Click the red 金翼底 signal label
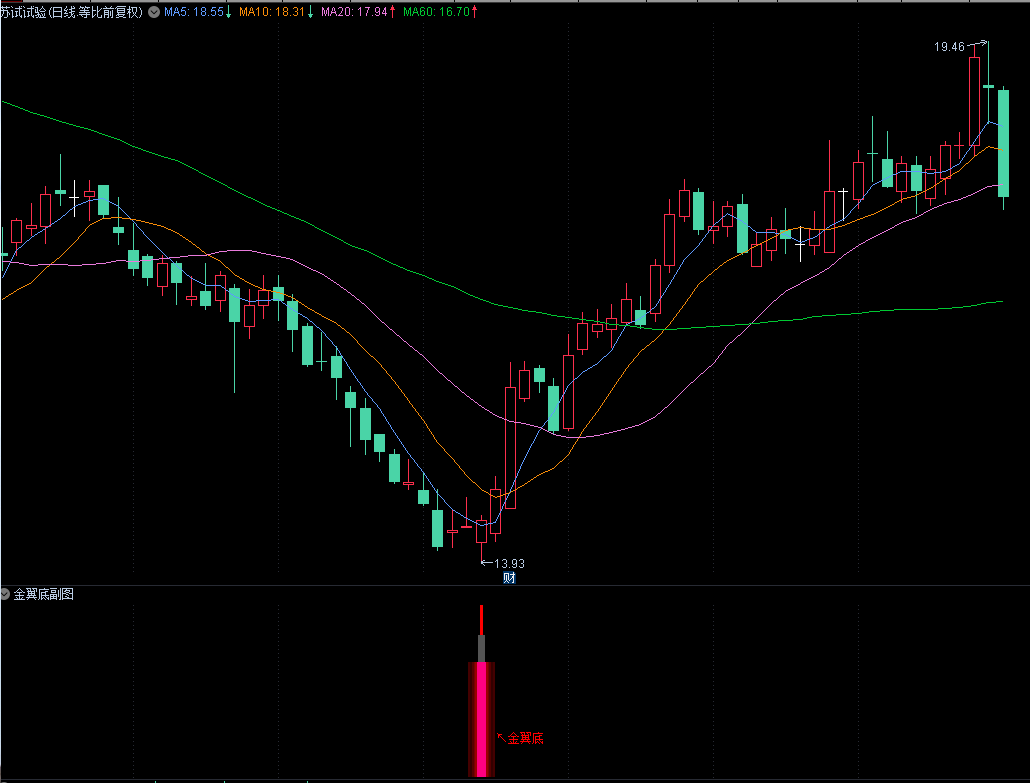The width and height of the screenshot is (1030, 783). (525, 738)
